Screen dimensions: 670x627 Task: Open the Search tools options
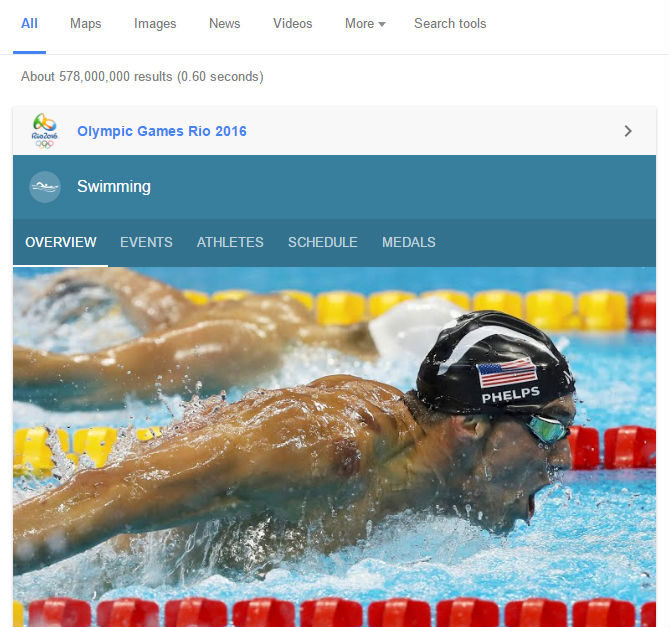click(450, 24)
